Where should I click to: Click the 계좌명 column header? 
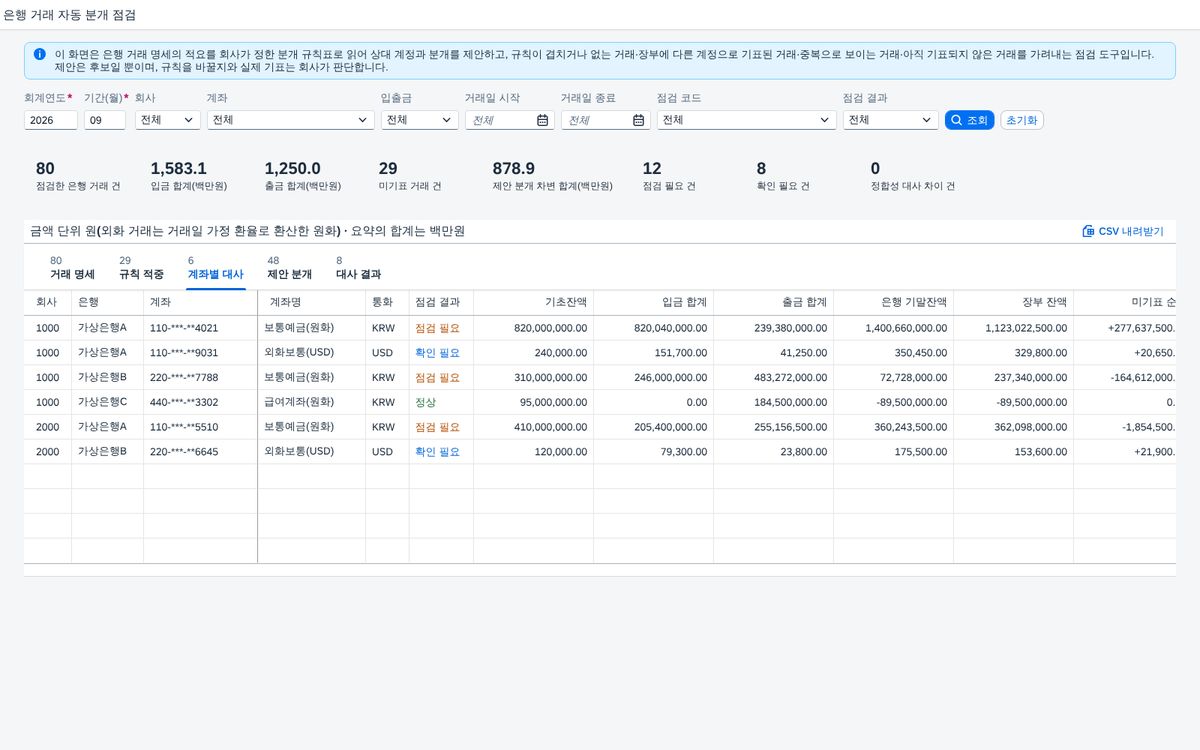311,302
